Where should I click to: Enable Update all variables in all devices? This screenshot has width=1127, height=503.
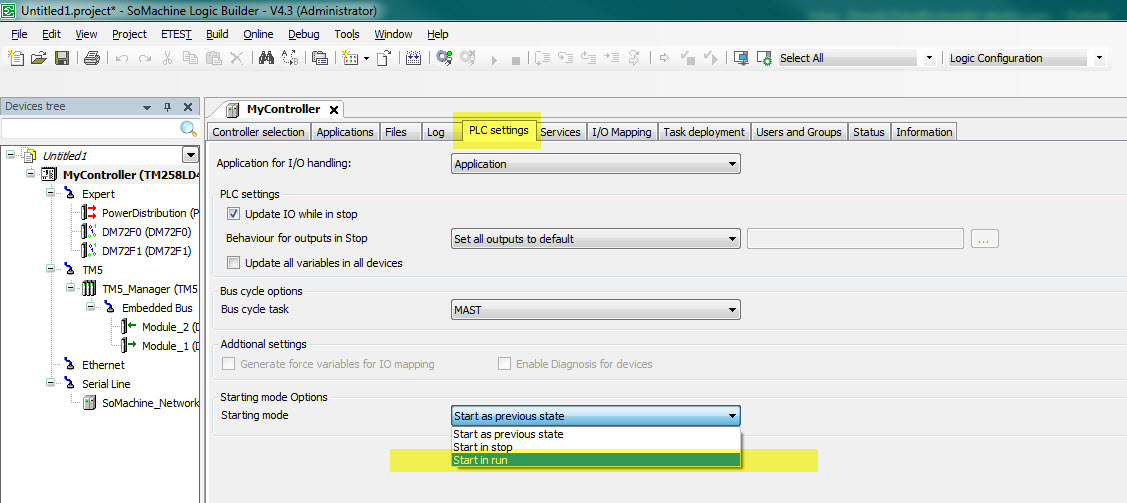[x=233, y=262]
